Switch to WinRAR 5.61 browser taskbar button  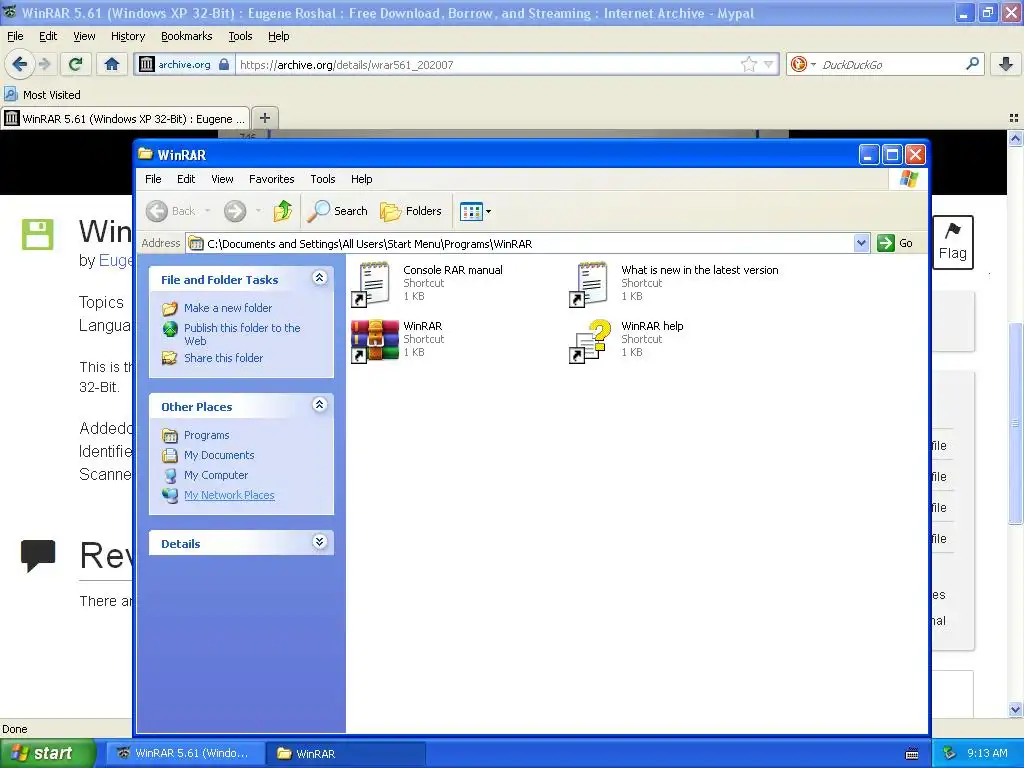(x=185, y=753)
